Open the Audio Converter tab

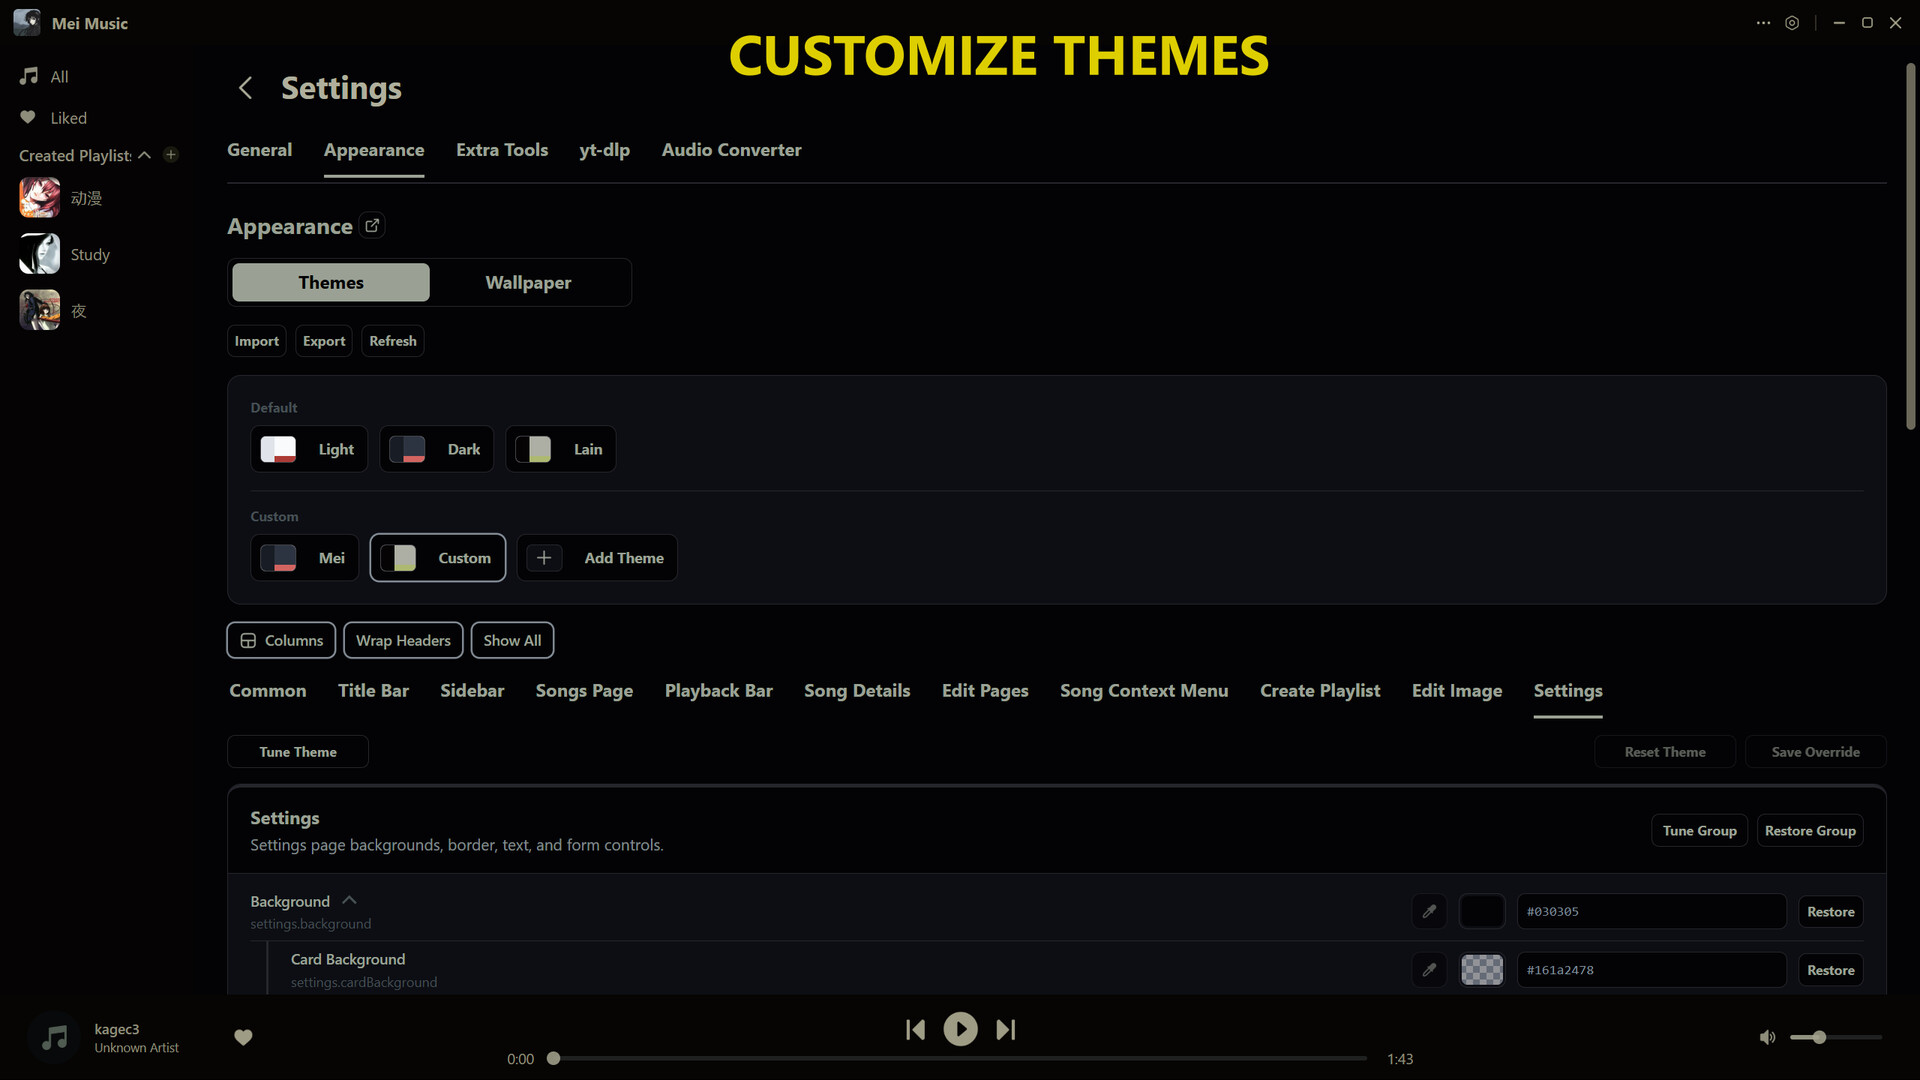pos(731,150)
